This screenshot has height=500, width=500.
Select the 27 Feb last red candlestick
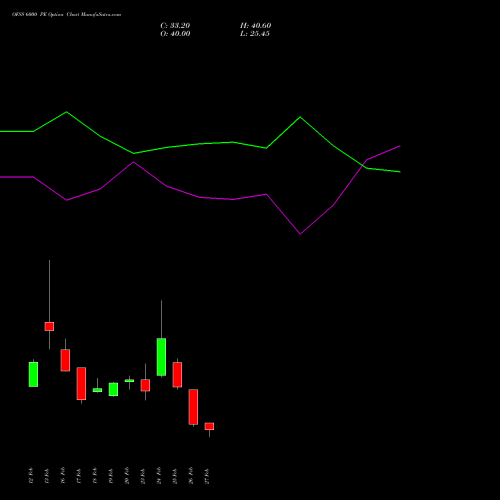[x=209, y=426]
